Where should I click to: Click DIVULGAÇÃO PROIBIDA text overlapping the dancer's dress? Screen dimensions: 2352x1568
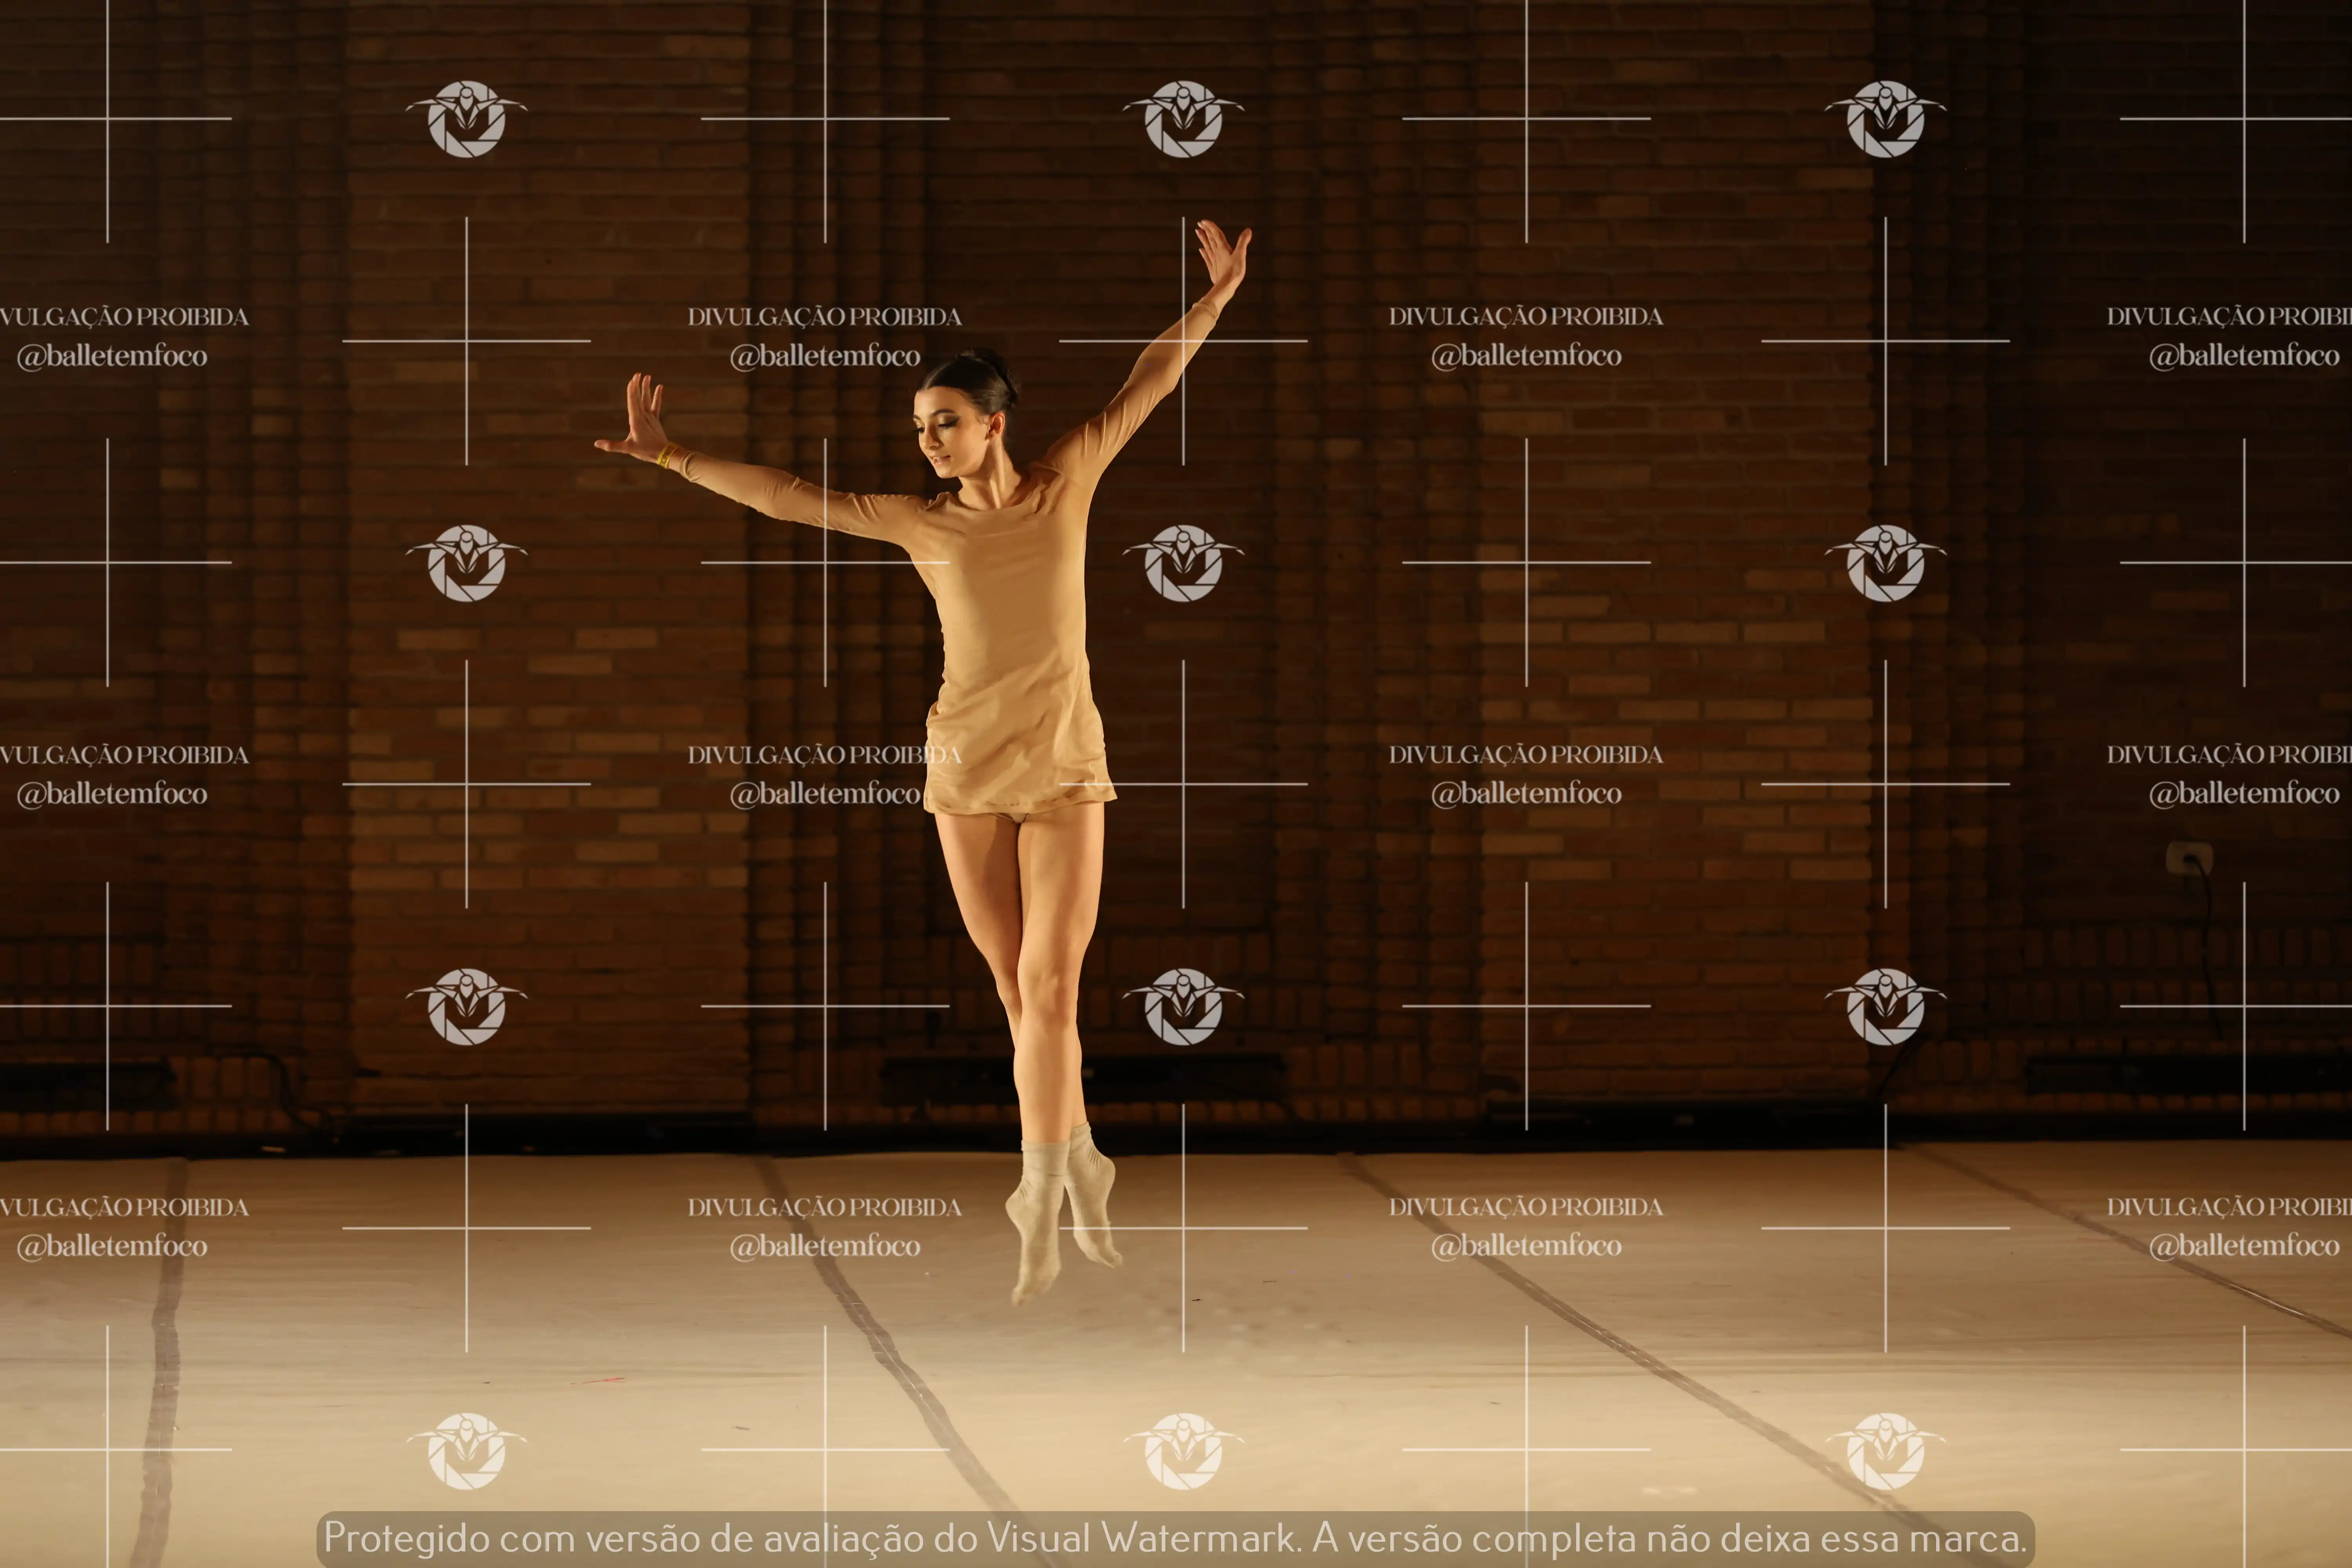pyautogui.click(x=825, y=755)
